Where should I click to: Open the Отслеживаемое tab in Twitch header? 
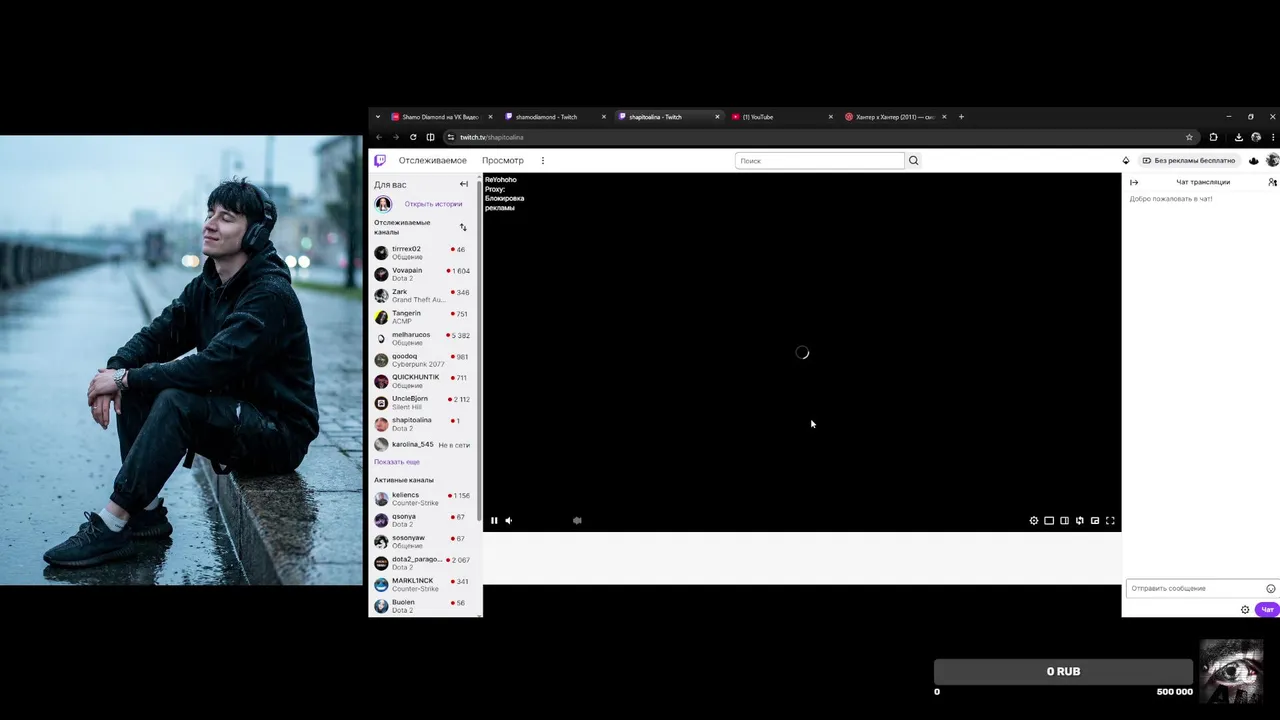pos(432,160)
